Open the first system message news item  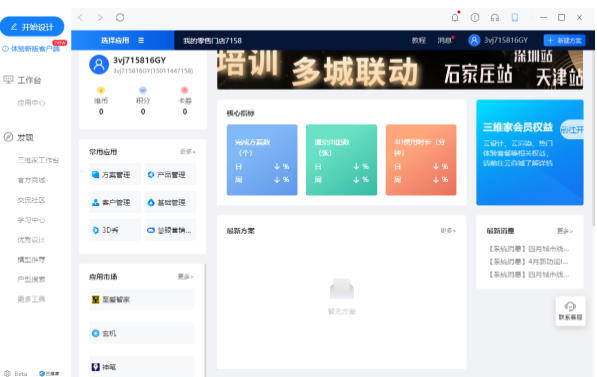pos(529,249)
